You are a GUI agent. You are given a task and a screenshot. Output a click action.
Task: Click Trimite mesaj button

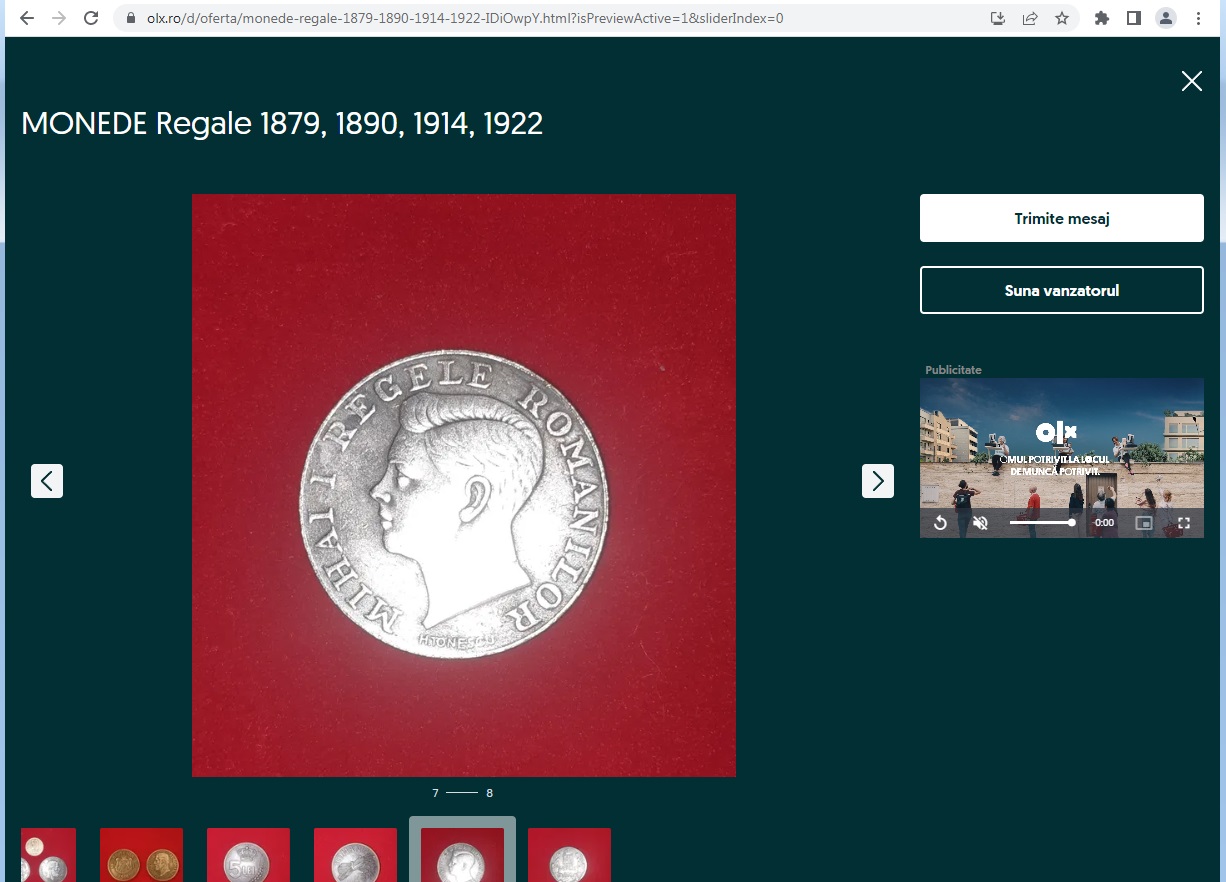pyautogui.click(x=1062, y=218)
